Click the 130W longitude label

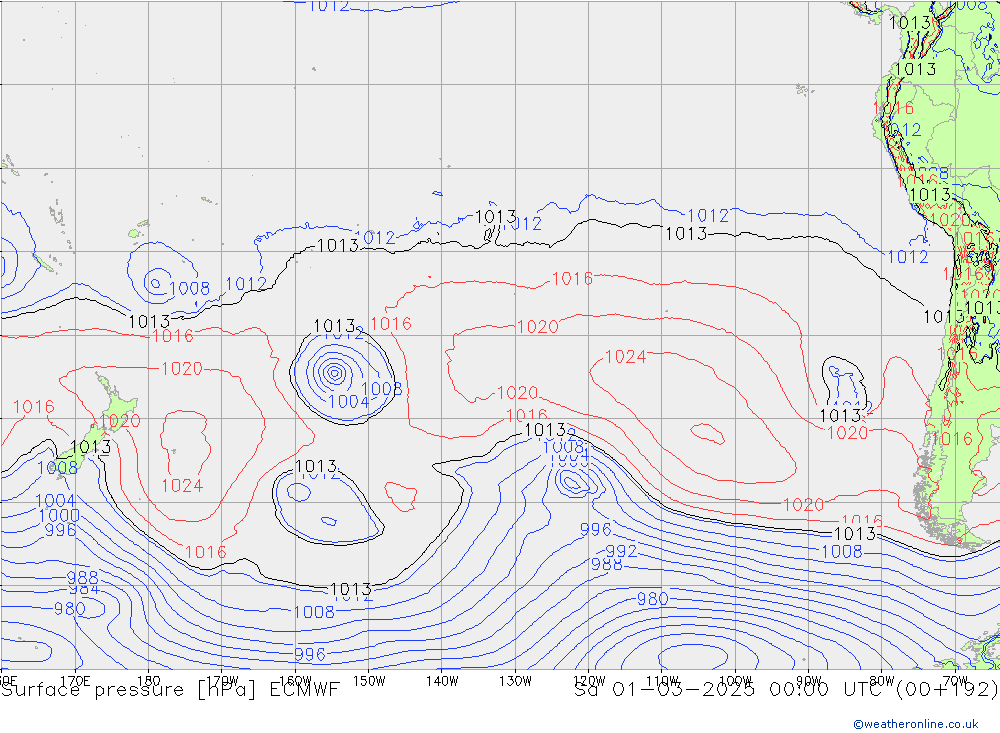click(515, 681)
